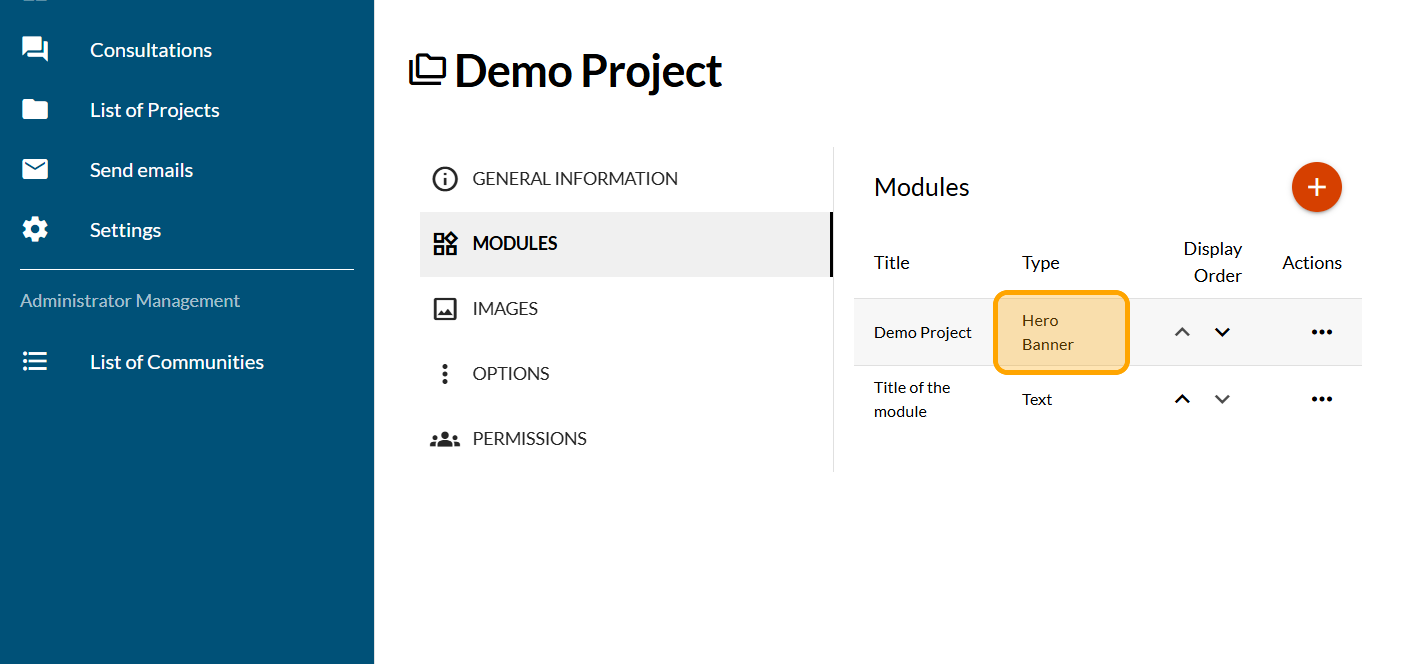Viewport: 1427px width, 664px height.
Task: Go to List of Communities
Action: 177,362
